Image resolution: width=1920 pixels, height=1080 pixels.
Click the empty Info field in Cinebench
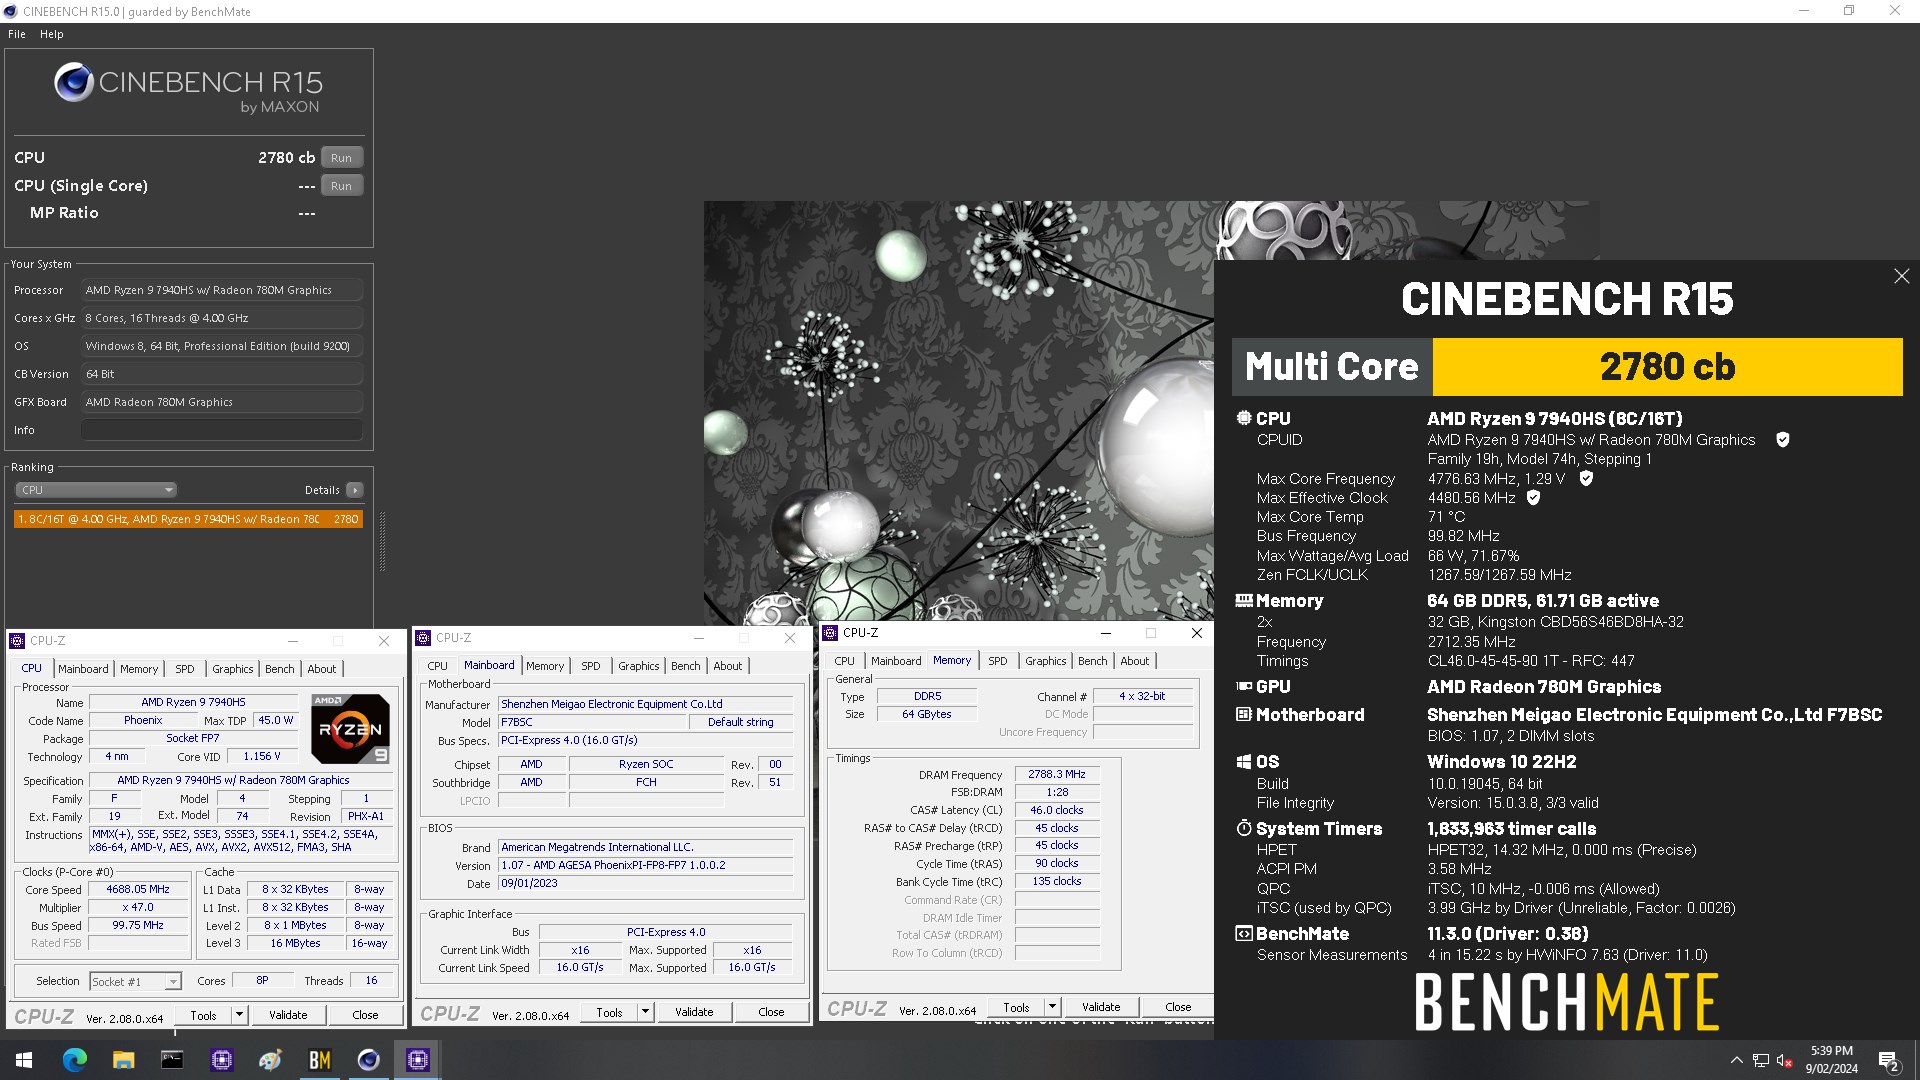pyautogui.click(x=221, y=430)
